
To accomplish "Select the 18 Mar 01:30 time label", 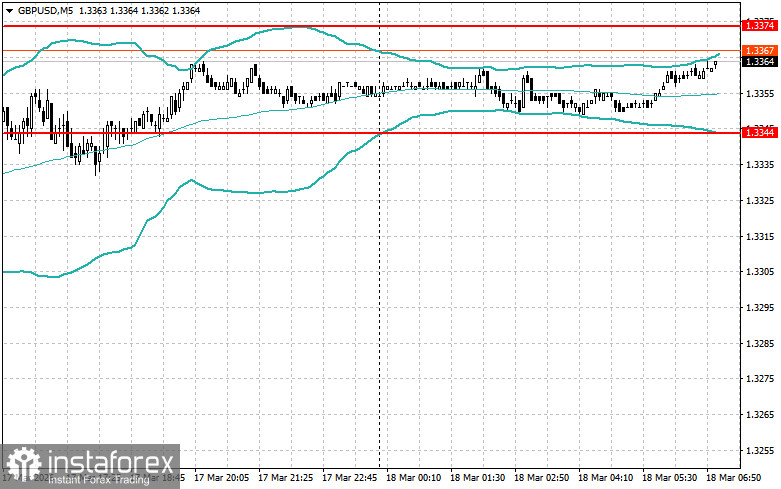I will click(x=478, y=478).
